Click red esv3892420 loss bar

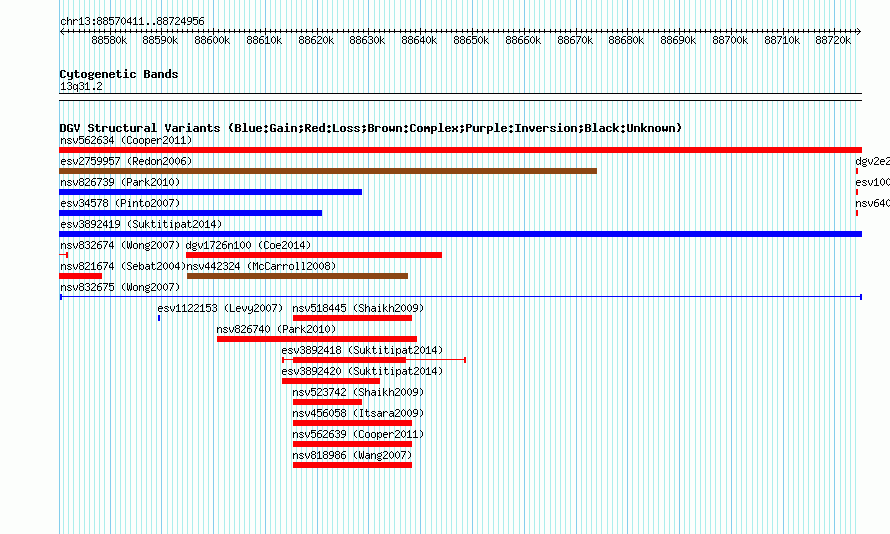[x=331, y=381]
